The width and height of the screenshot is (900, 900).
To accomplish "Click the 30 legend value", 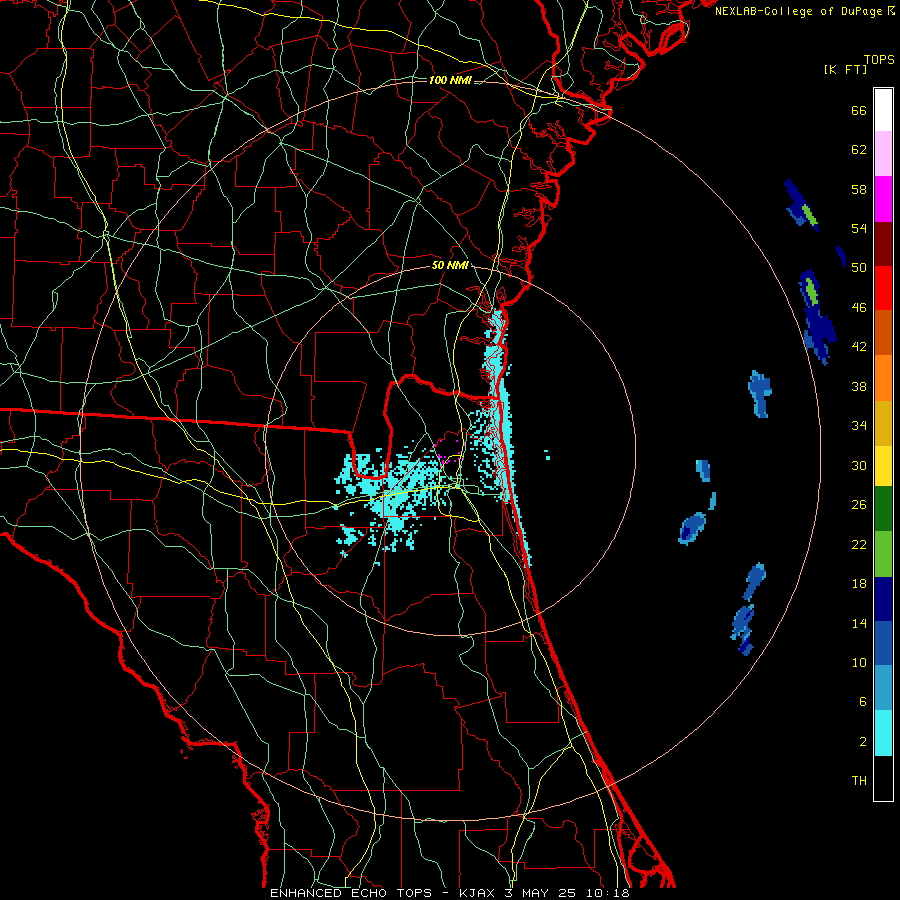I will coord(859,466).
